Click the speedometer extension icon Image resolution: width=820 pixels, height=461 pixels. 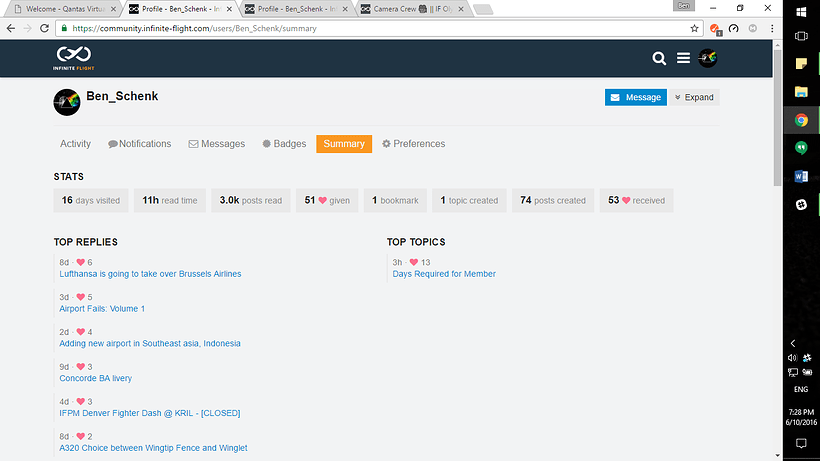pos(734,28)
